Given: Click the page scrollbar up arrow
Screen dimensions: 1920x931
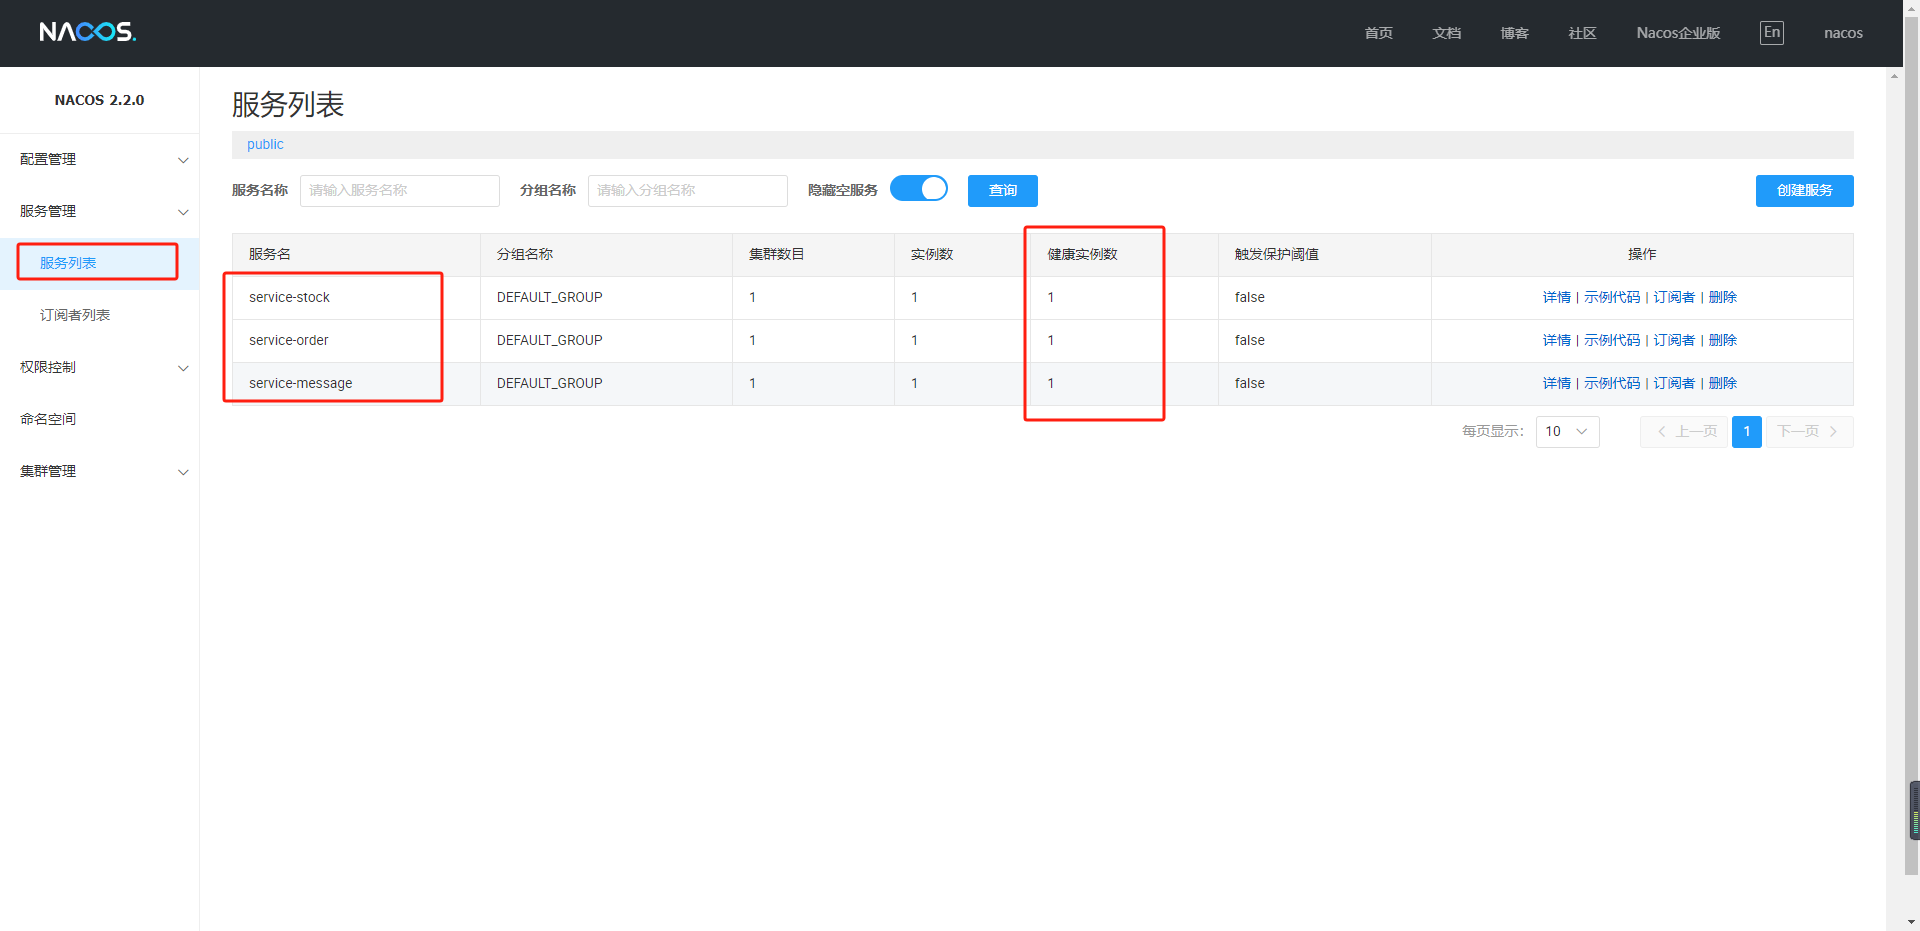Looking at the screenshot, I should [x=1911, y=8].
